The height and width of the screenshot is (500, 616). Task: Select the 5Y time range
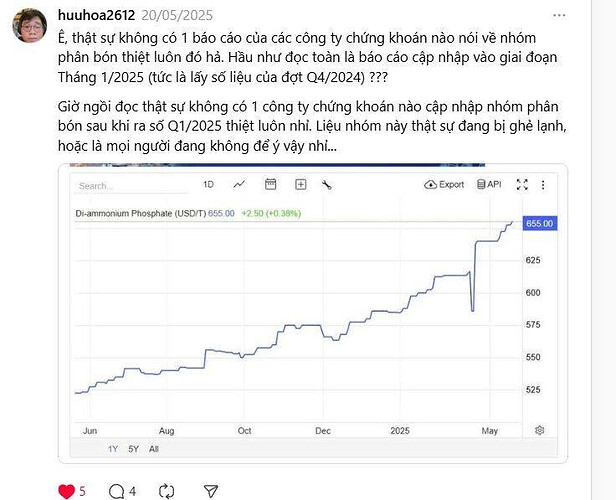pos(134,449)
